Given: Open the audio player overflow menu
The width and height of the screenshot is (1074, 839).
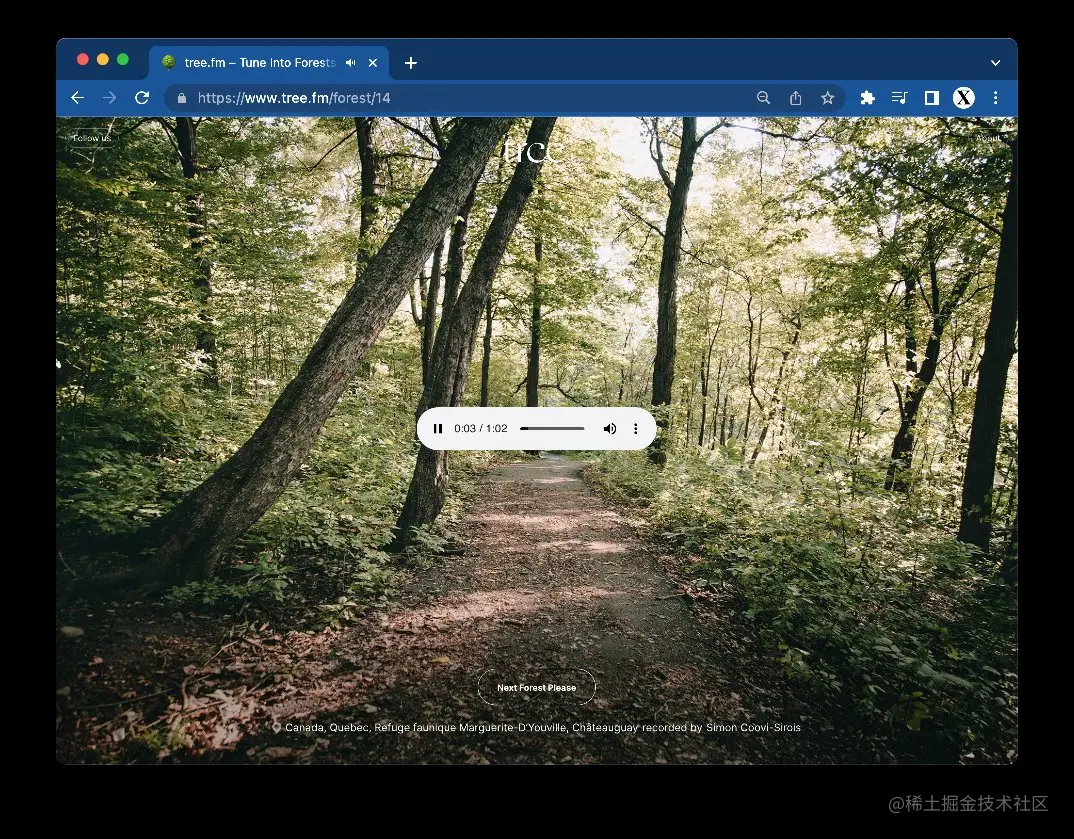Looking at the screenshot, I should tap(636, 428).
